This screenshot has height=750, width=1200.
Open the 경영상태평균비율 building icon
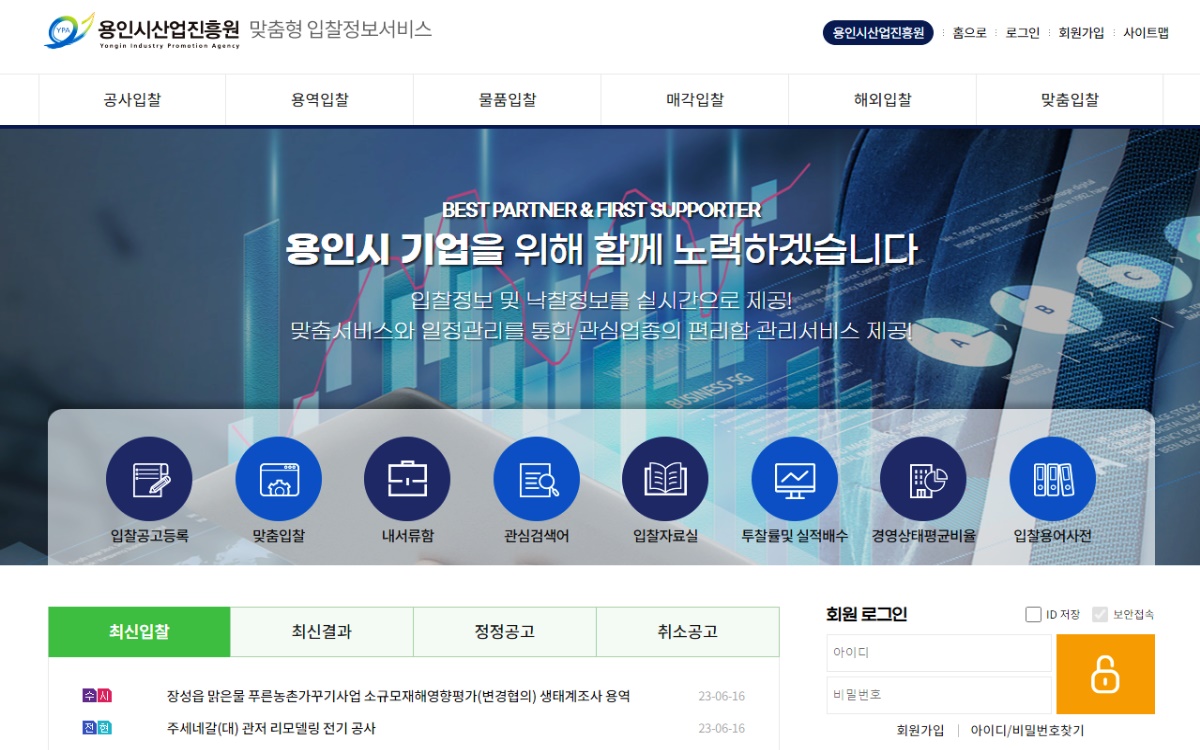coord(923,480)
